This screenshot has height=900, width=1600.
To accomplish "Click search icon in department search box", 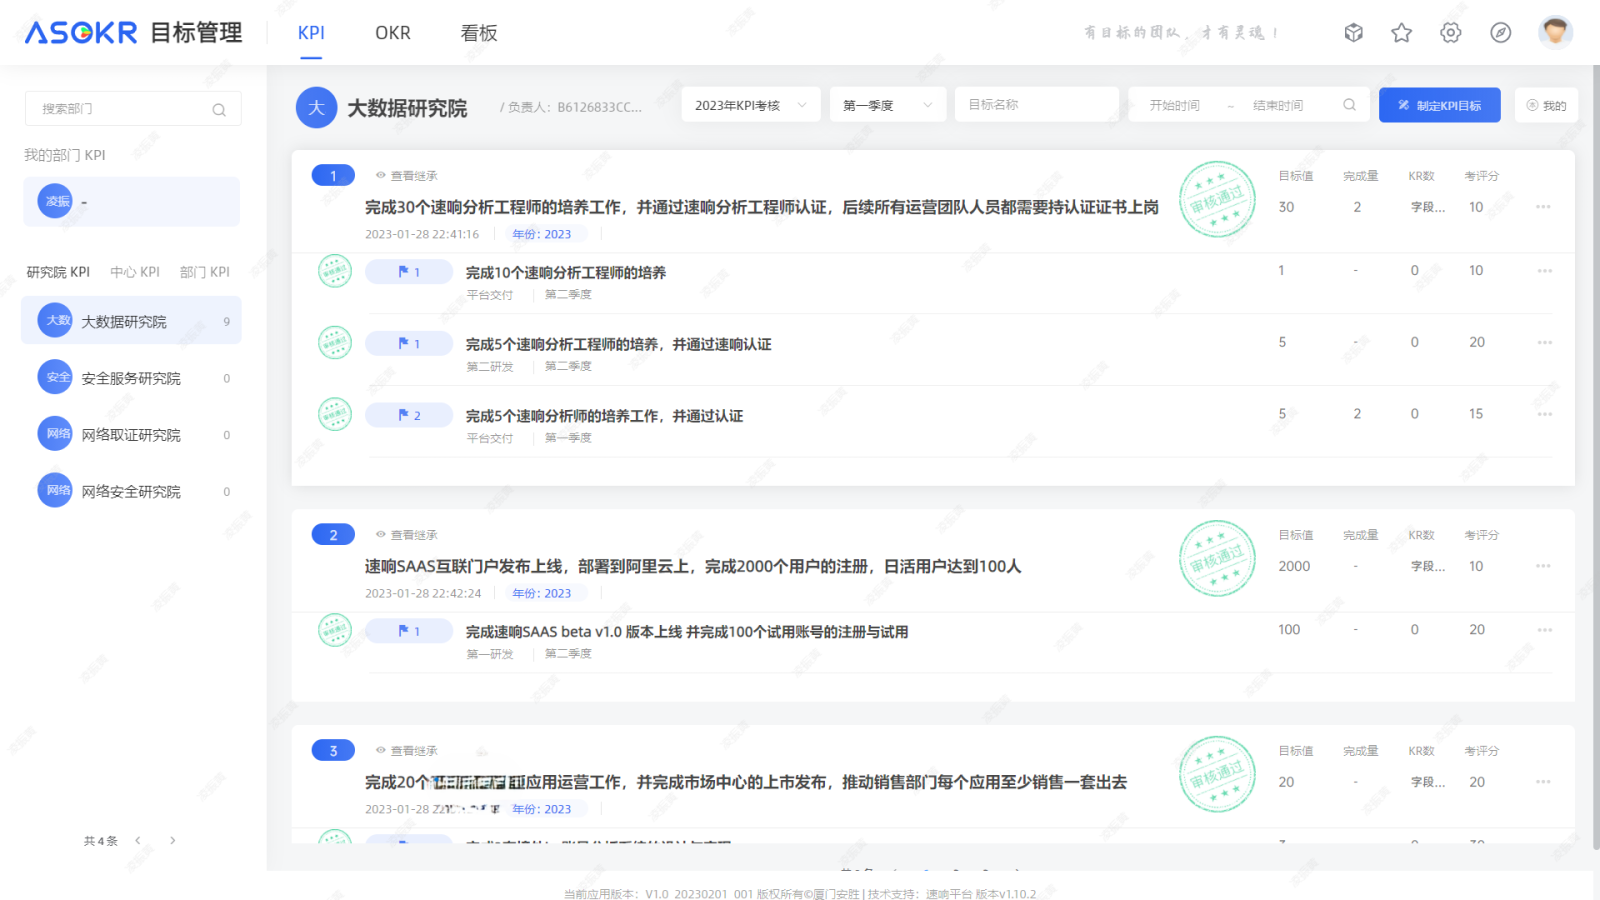I will click(x=219, y=110).
